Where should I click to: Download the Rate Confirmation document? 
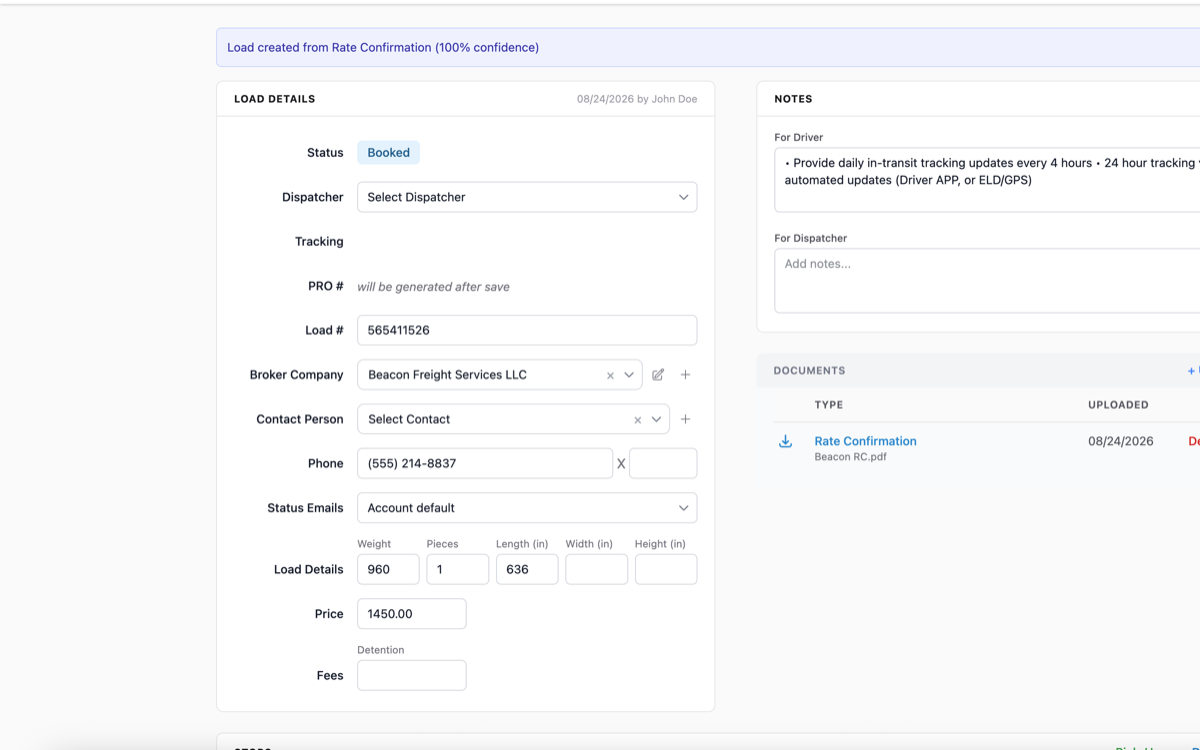click(x=785, y=442)
